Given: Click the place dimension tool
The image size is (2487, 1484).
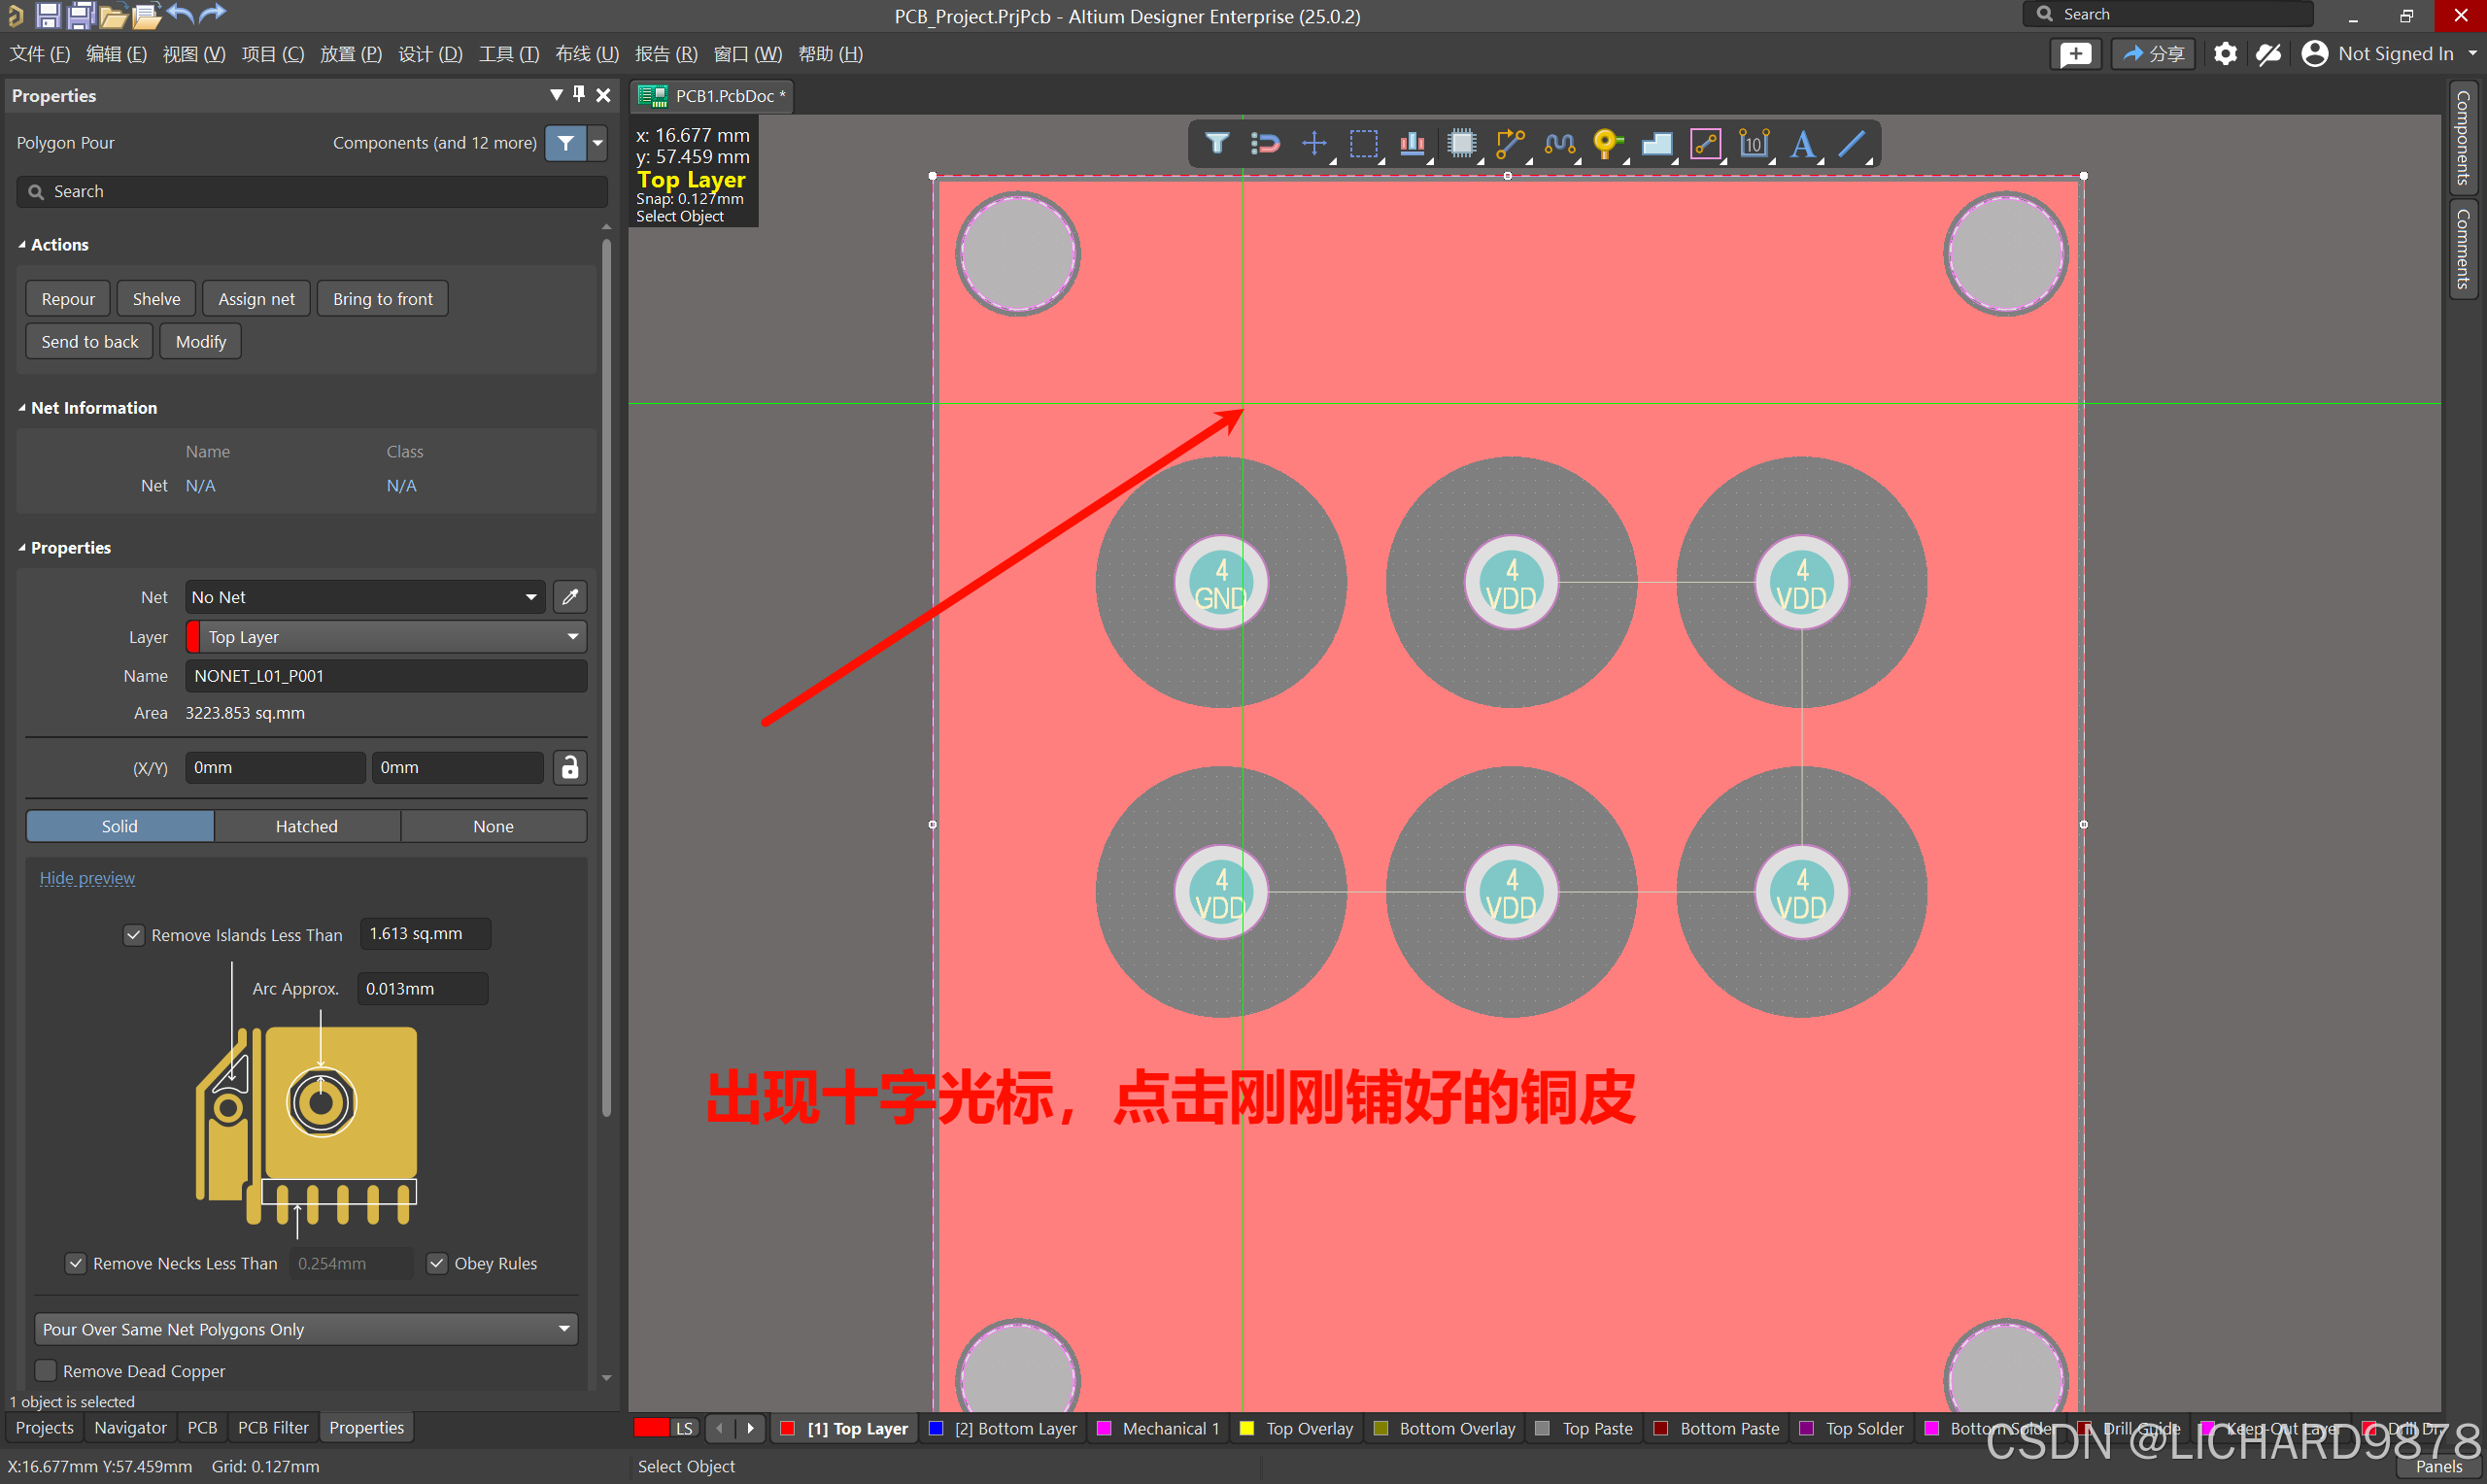Looking at the screenshot, I should coord(1753,143).
